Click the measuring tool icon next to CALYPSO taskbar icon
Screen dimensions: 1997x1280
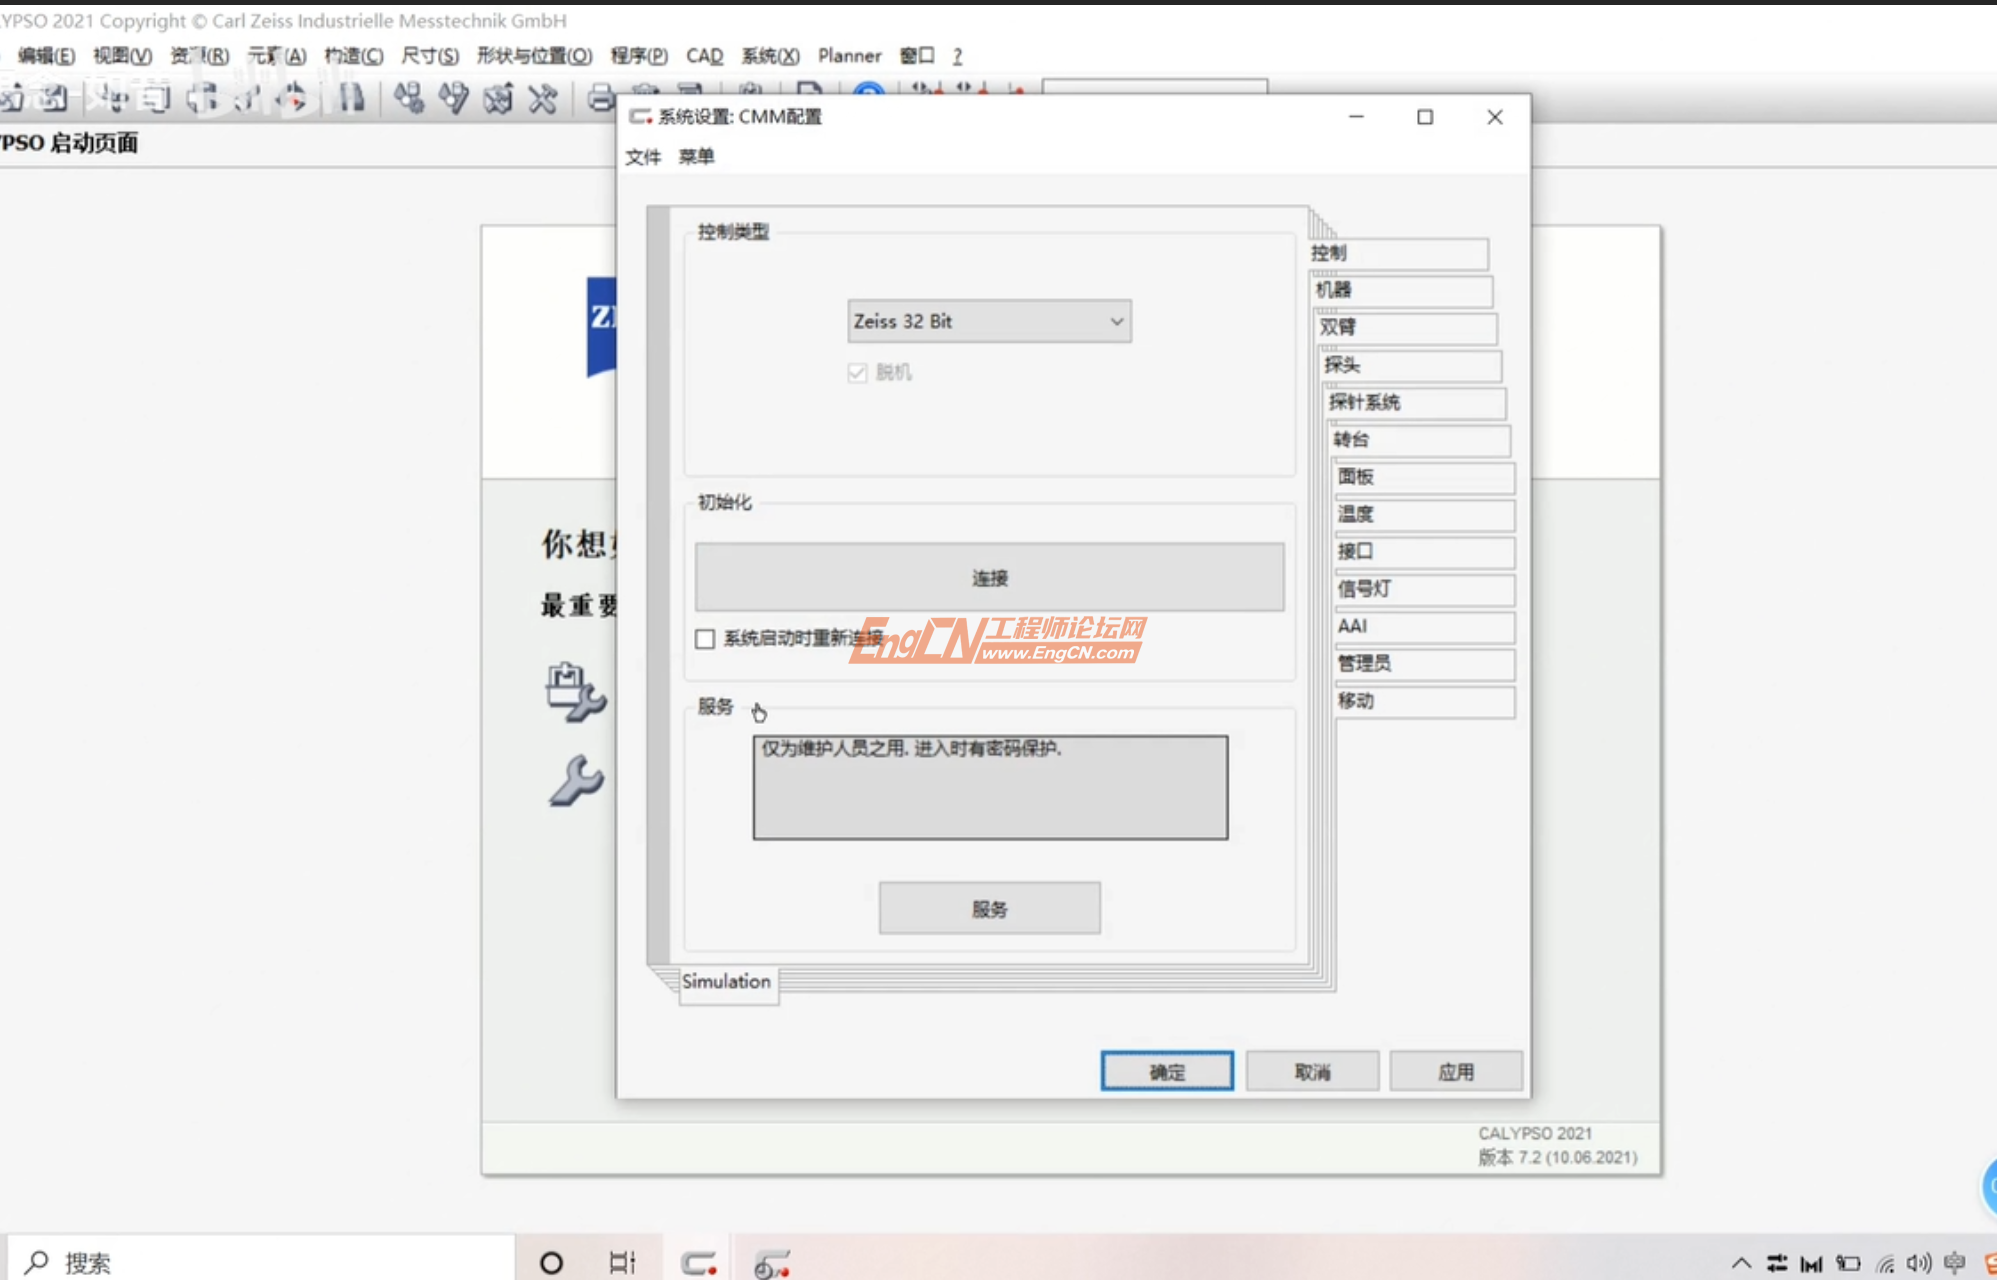[x=768, y=1262]
